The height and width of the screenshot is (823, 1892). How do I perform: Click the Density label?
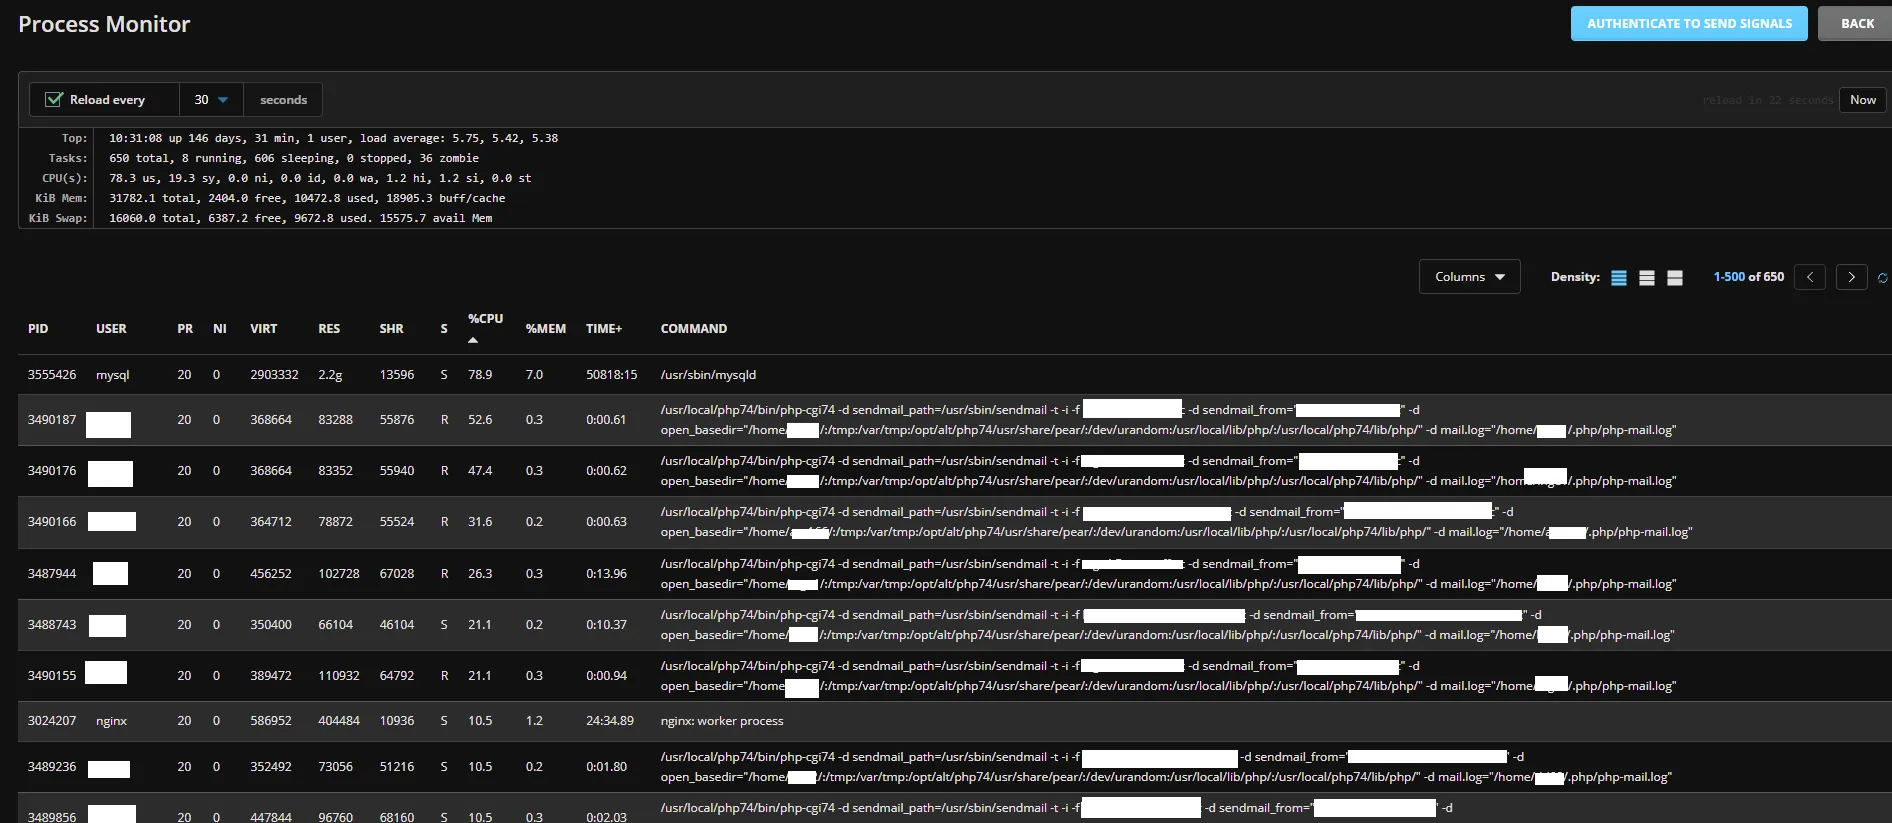1575,277
